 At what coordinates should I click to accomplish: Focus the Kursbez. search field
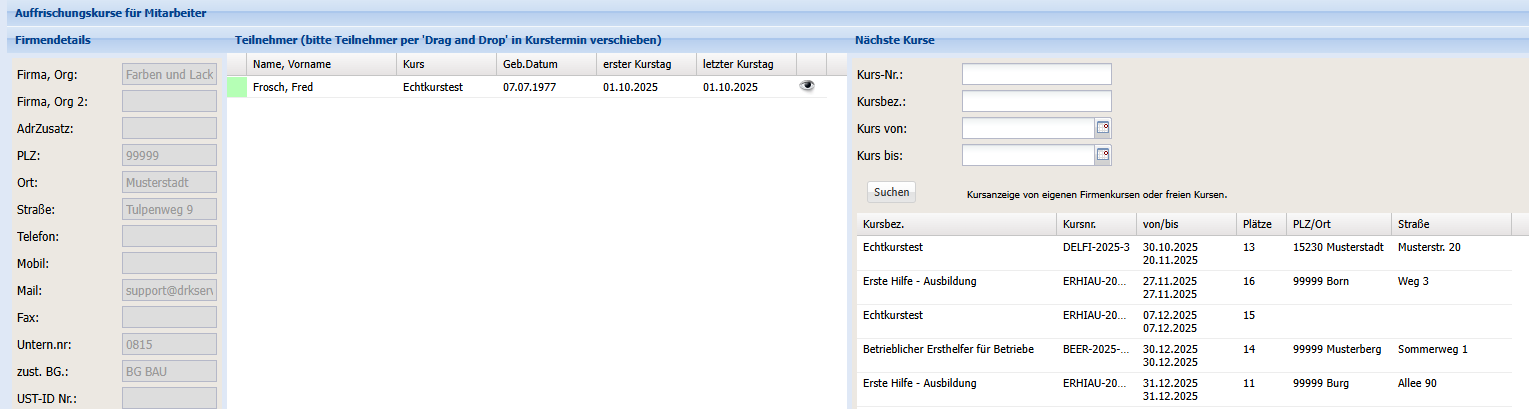pos(1036,101)
